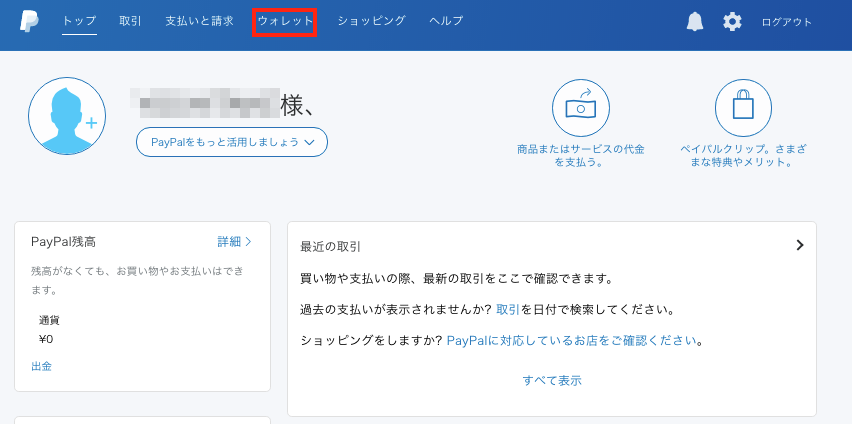
Task: Click the ¥0 balance amount
Action: click(46, 340)
